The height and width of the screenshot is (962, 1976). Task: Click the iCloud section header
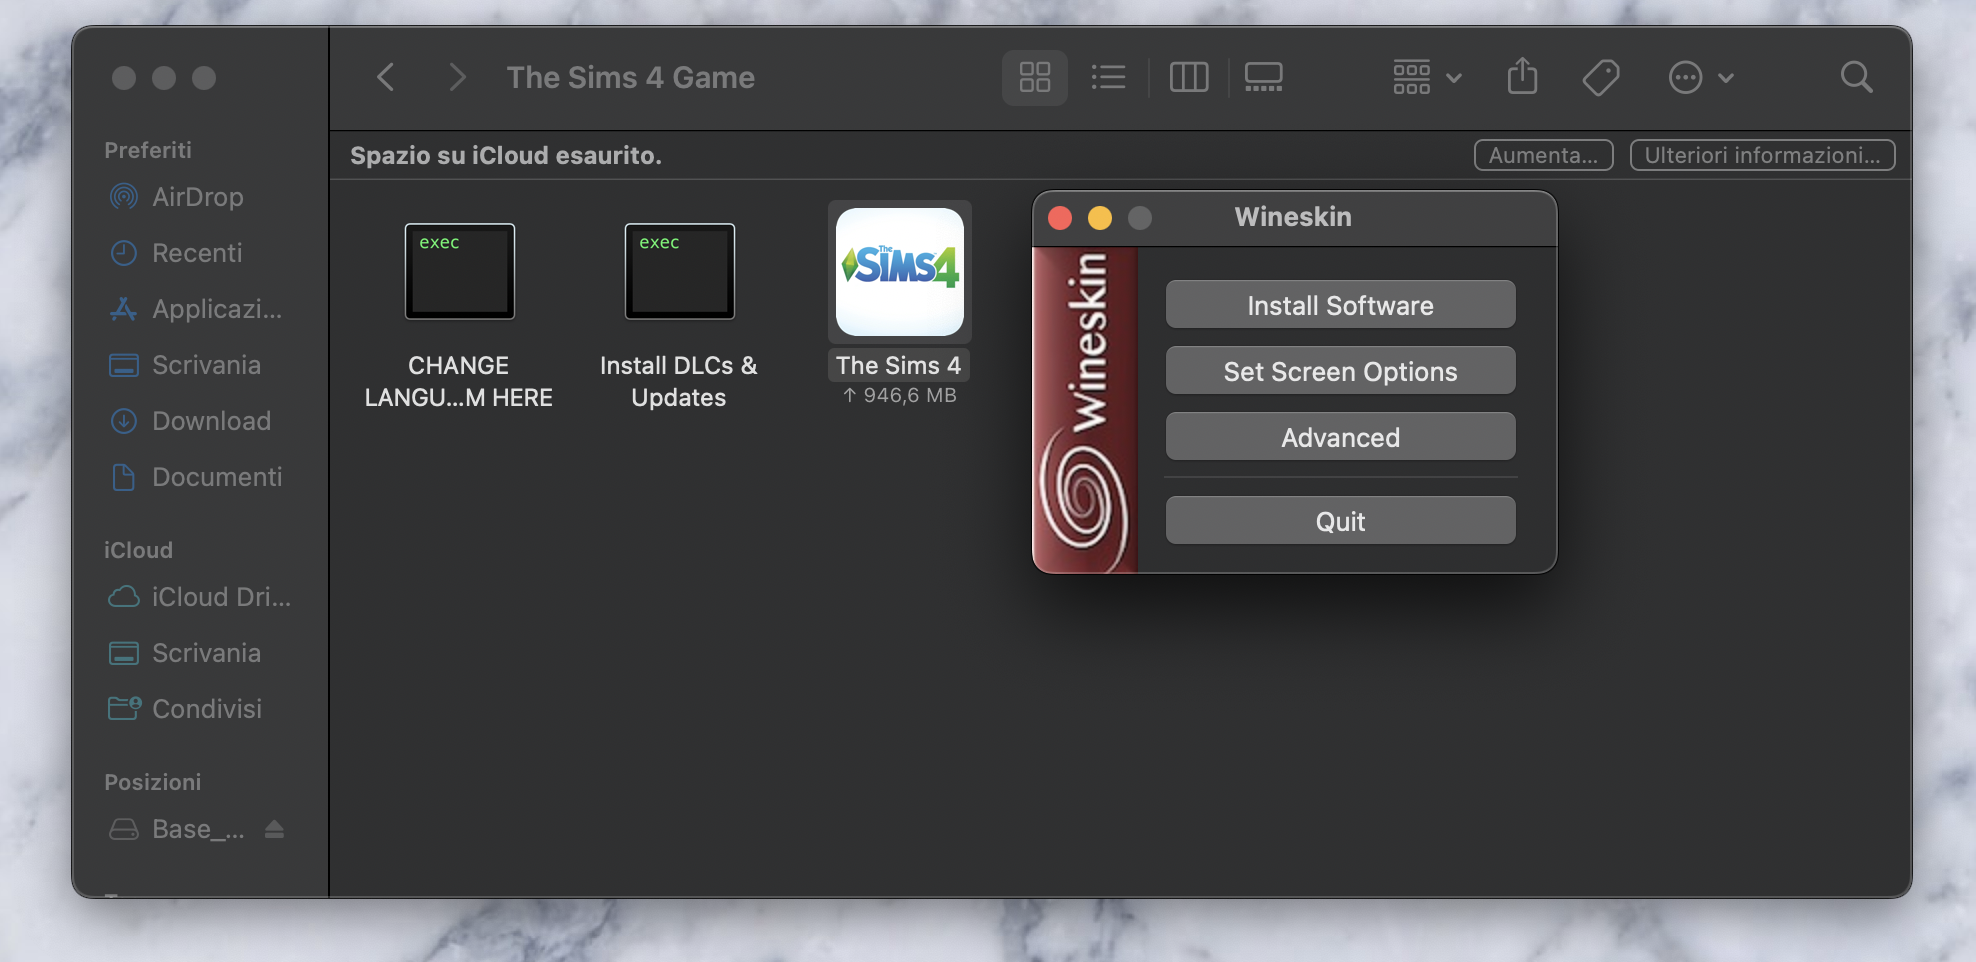(x=138, y=550)
